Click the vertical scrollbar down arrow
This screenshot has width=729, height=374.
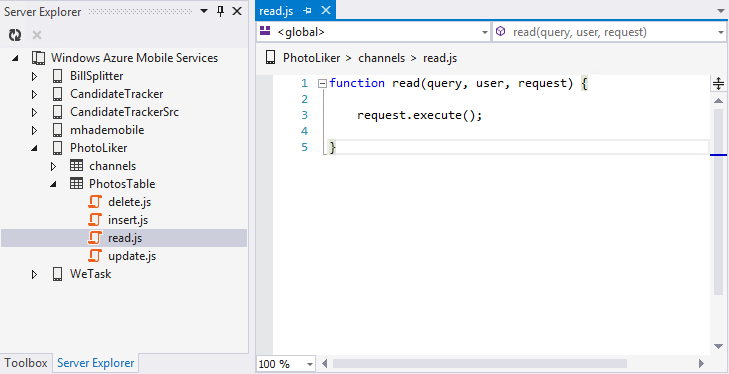719,347
